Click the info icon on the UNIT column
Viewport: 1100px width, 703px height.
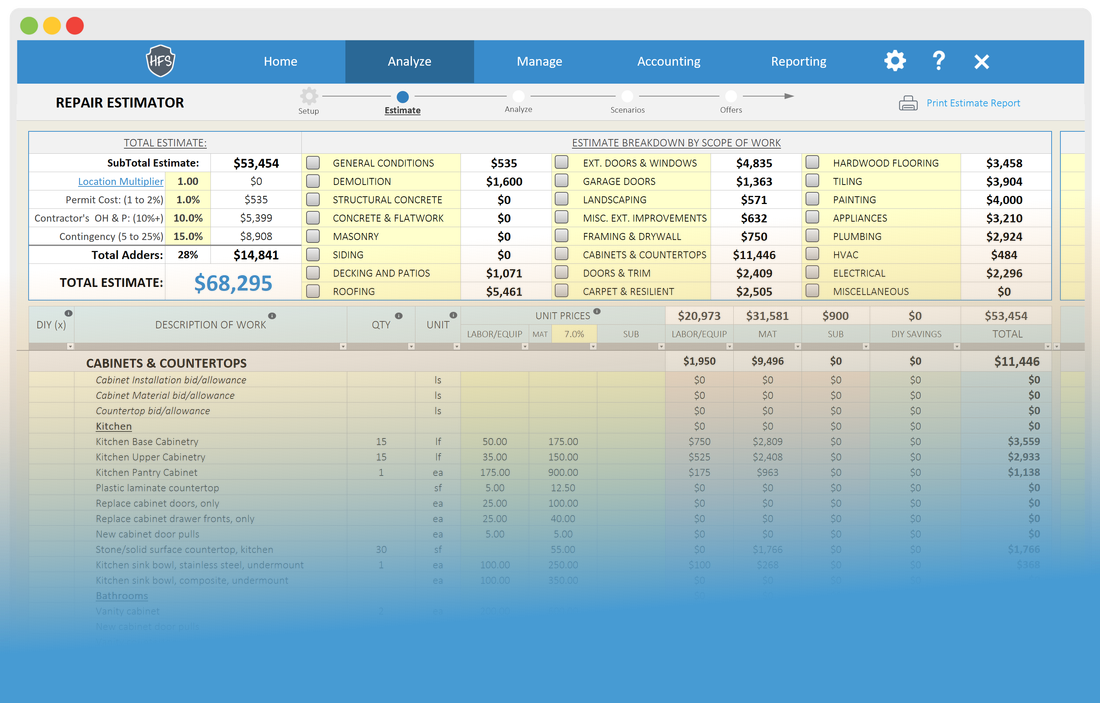click(x=454, y=313)
